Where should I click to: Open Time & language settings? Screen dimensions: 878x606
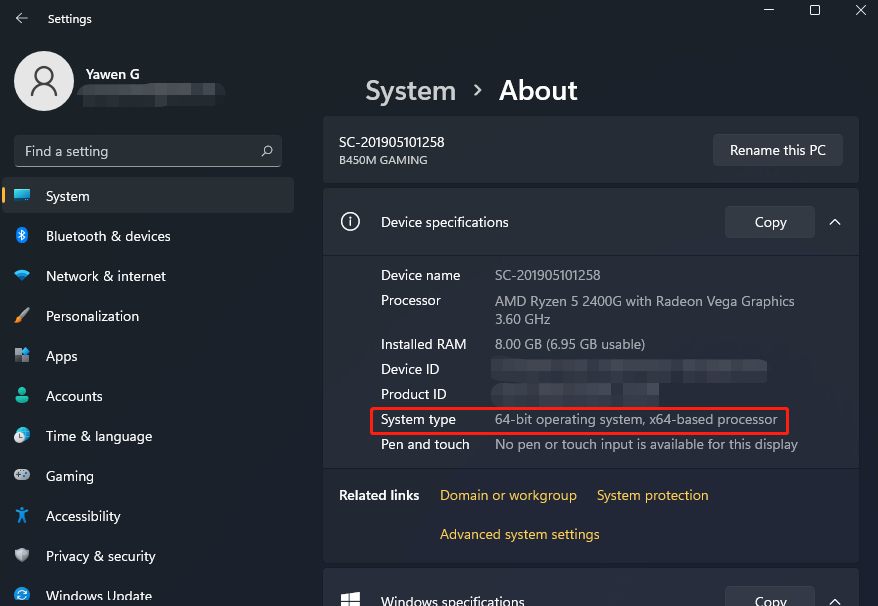(x=148, y=436)
